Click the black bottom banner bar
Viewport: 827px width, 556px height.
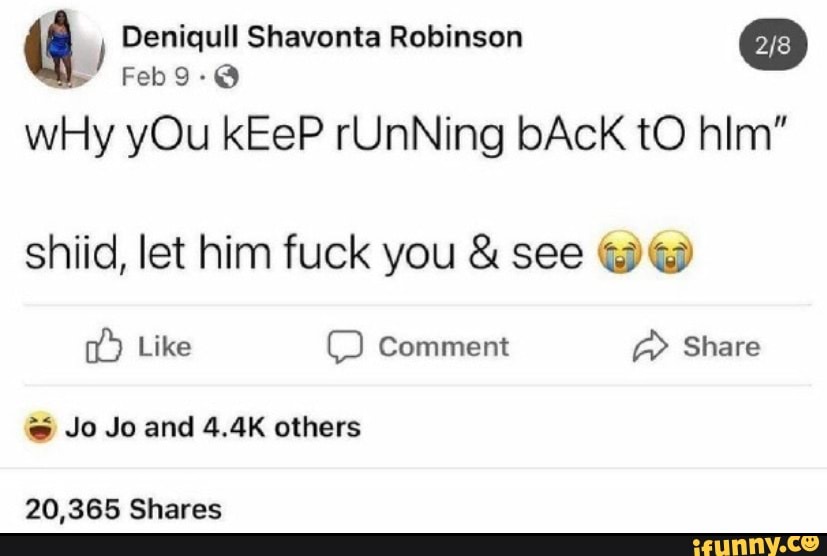pyautogui.click(x=414, y=544)
